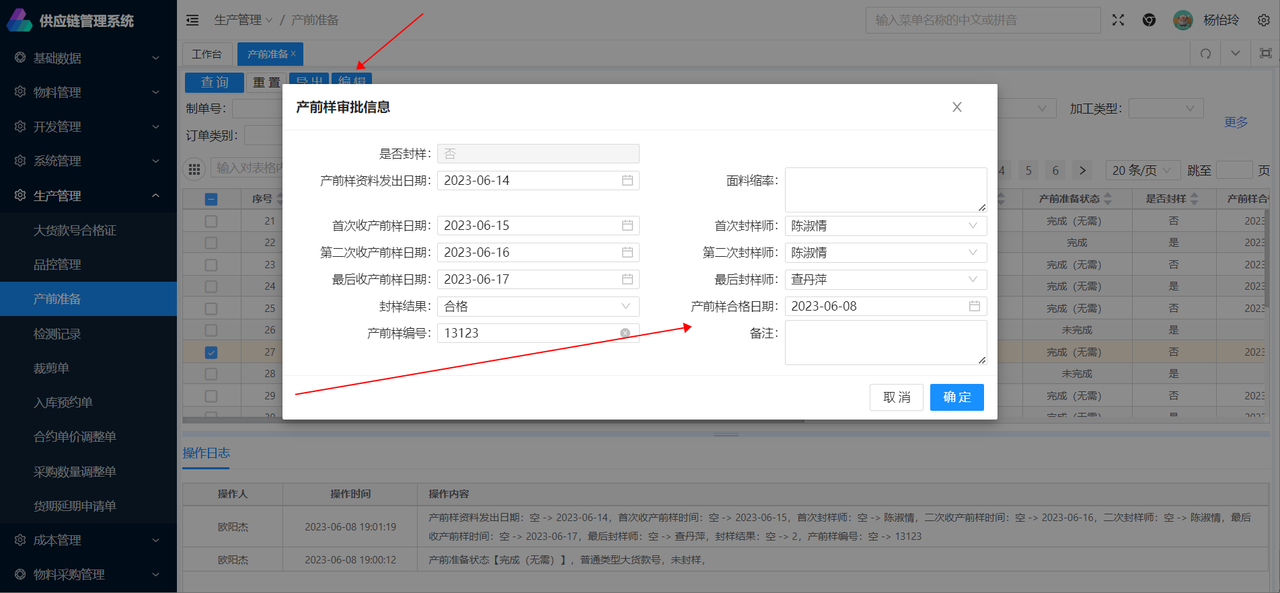
Task: Click into the 备注 text area
Action: tap(885, 342)
